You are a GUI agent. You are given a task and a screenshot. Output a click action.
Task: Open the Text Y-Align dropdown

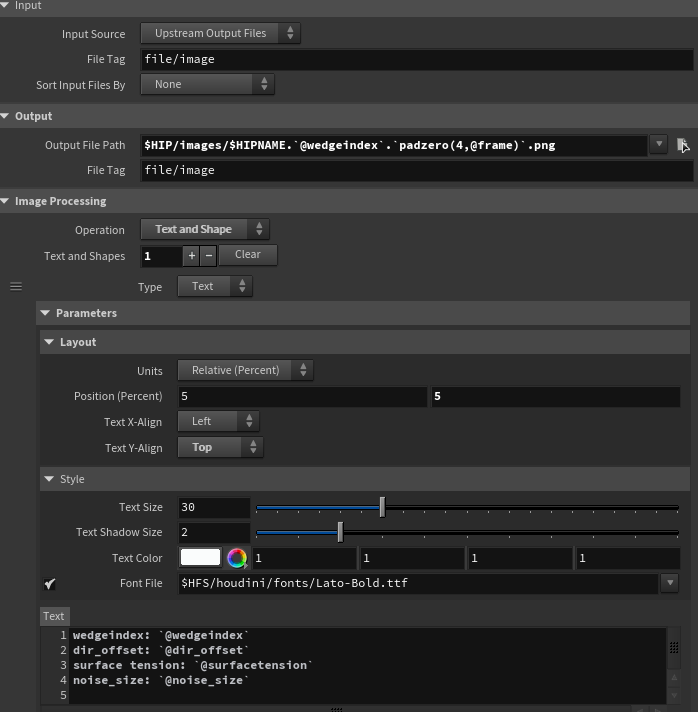click(x=220, y=448)
